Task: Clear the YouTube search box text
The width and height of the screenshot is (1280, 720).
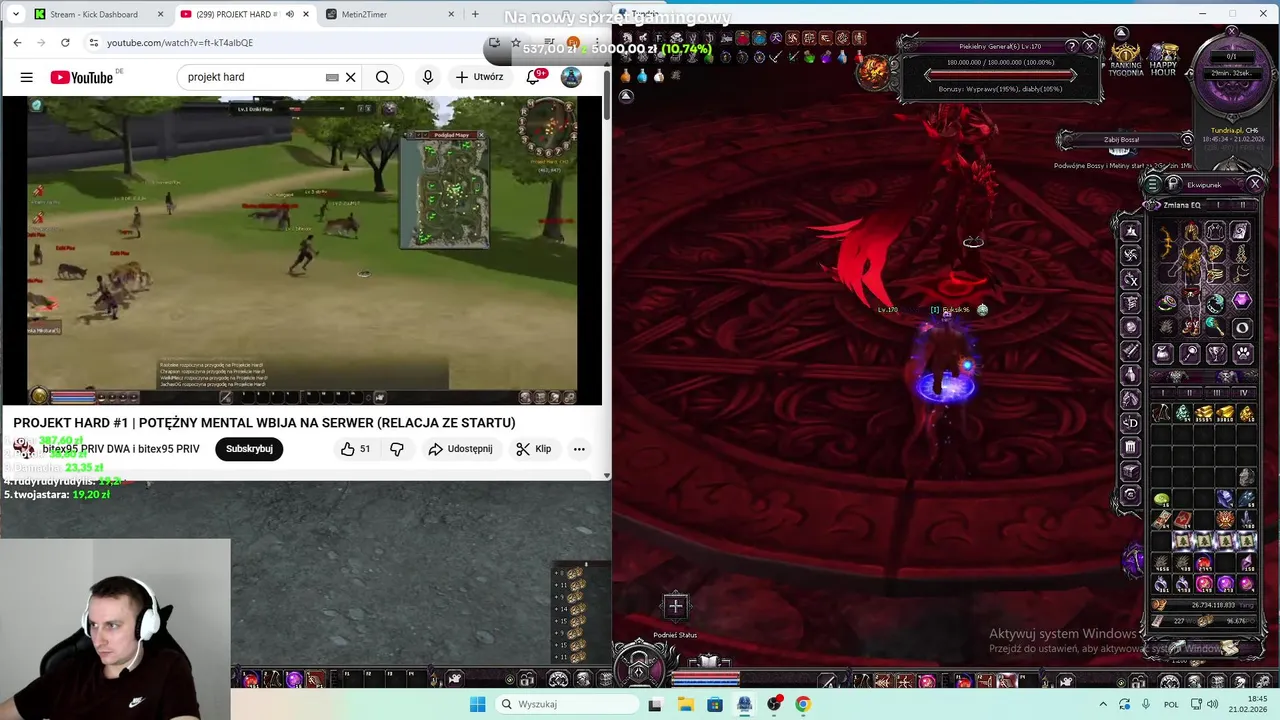Action: tap(350, 77)
